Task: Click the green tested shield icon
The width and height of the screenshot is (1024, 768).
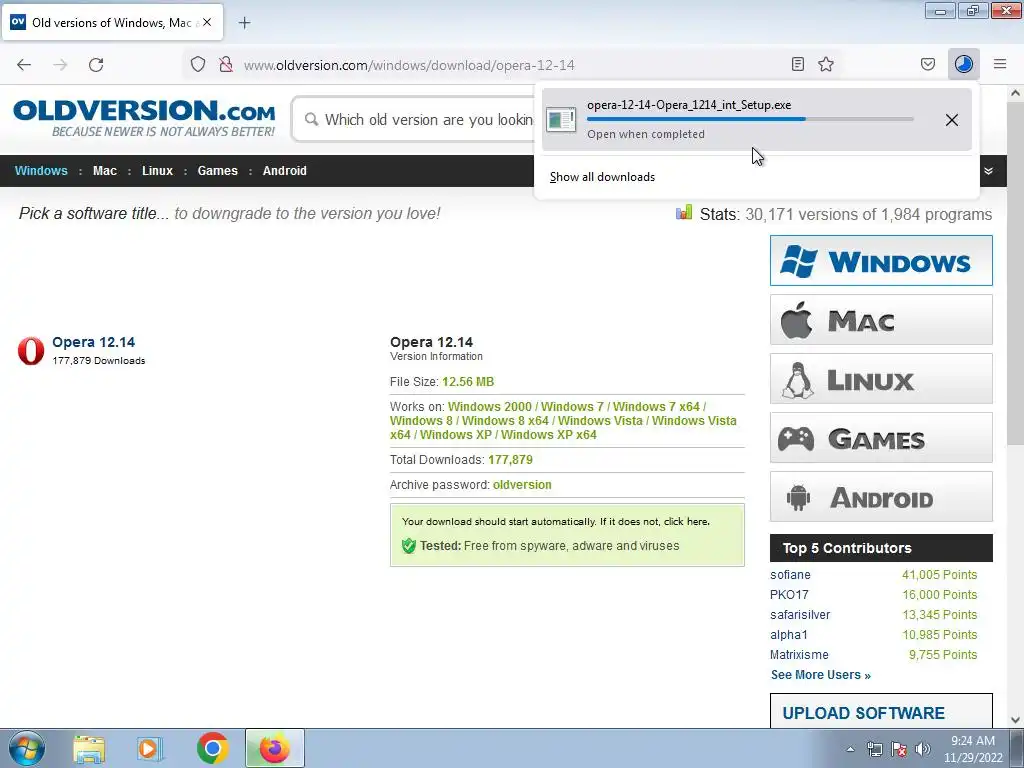Action: click(x=409, y=546)
